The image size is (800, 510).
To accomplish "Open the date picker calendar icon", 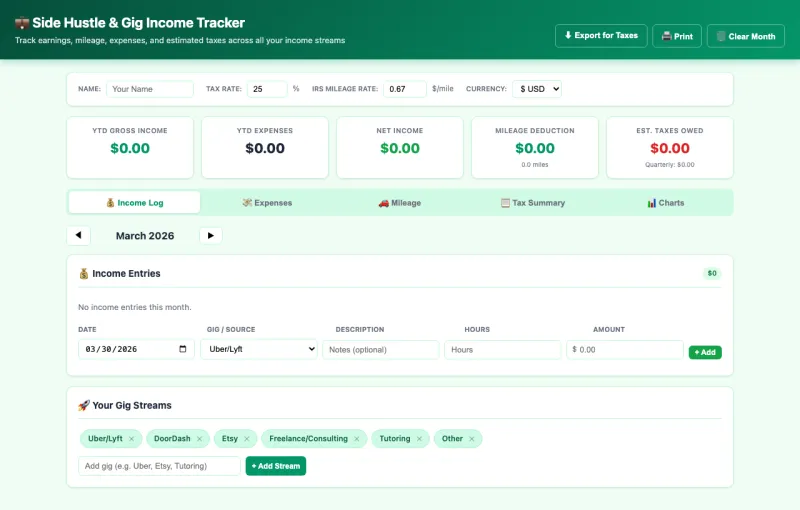I will 183,349.
